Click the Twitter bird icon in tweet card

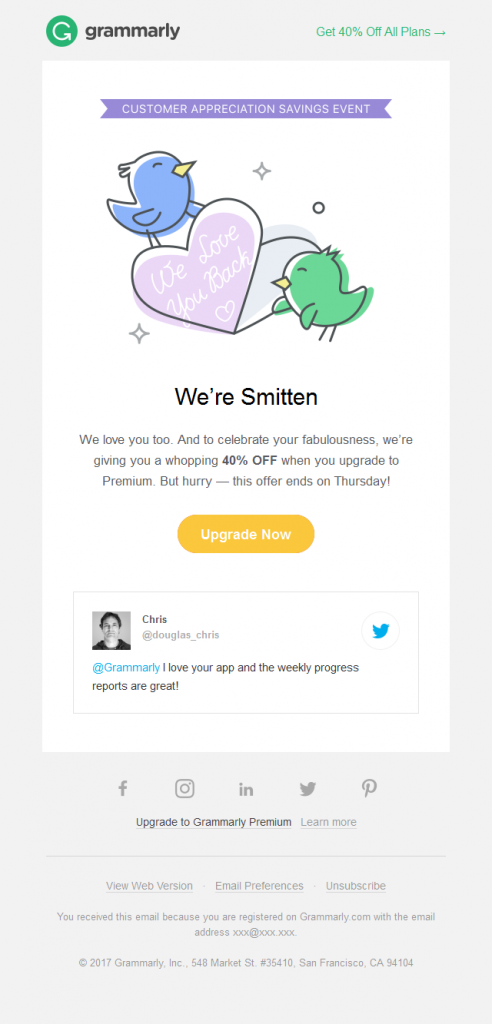coord(380,631)
